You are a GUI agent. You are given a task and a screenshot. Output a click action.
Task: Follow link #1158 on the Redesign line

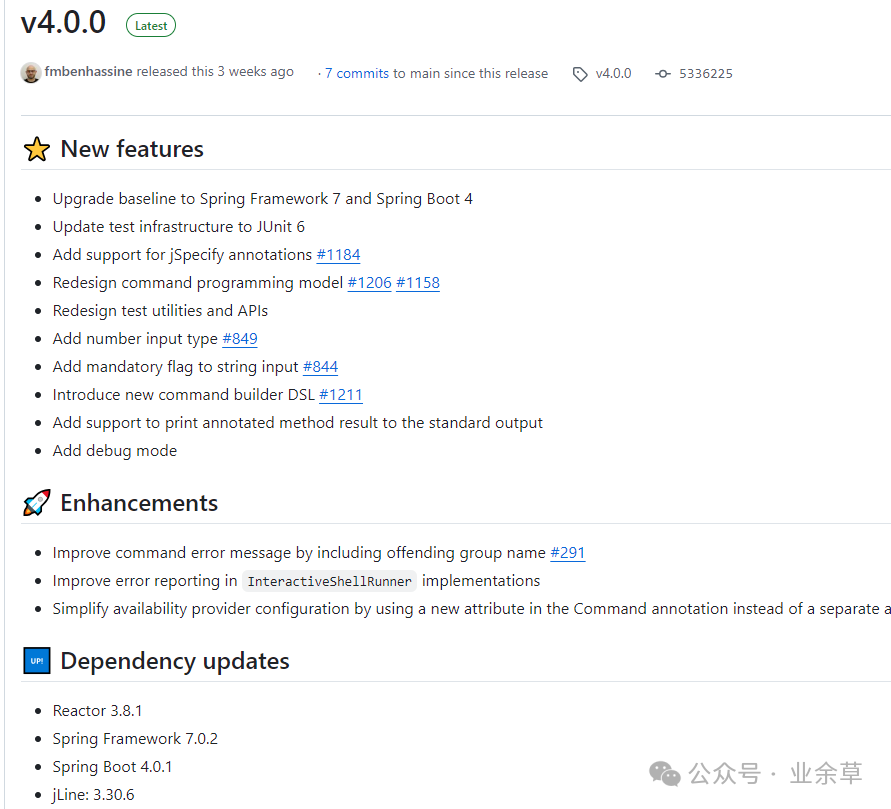[x=418, y=282]
